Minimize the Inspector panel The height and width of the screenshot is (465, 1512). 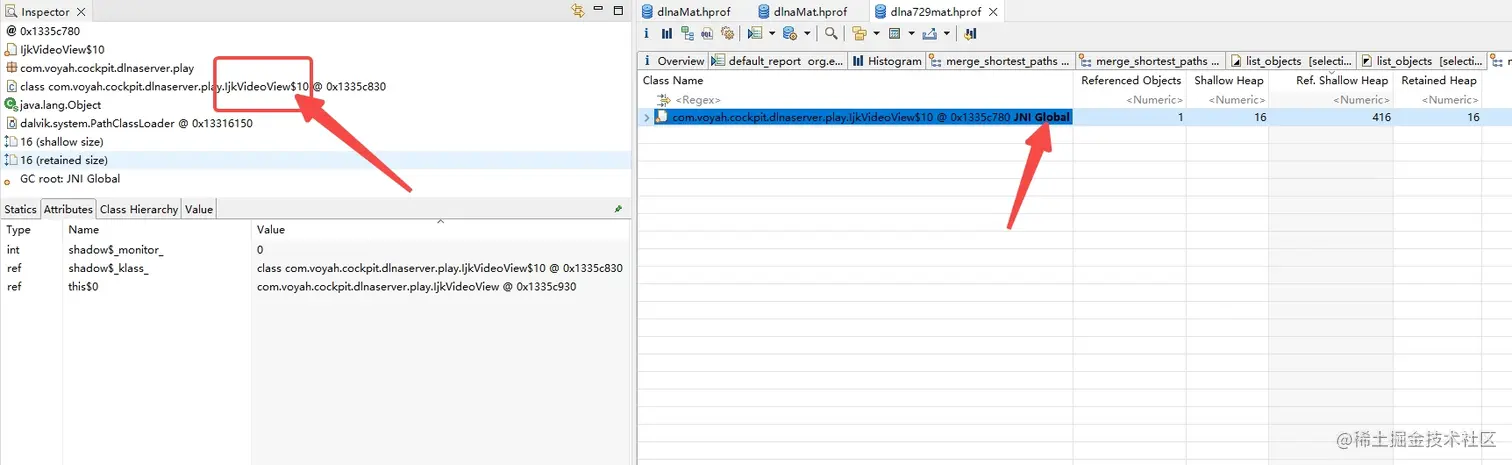point(598,10)
